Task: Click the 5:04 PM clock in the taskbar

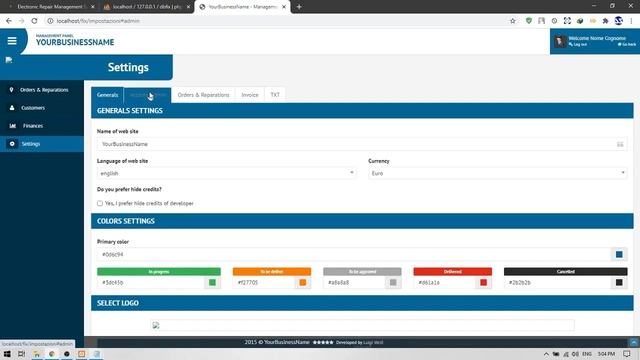Action: tap(606, 354)
